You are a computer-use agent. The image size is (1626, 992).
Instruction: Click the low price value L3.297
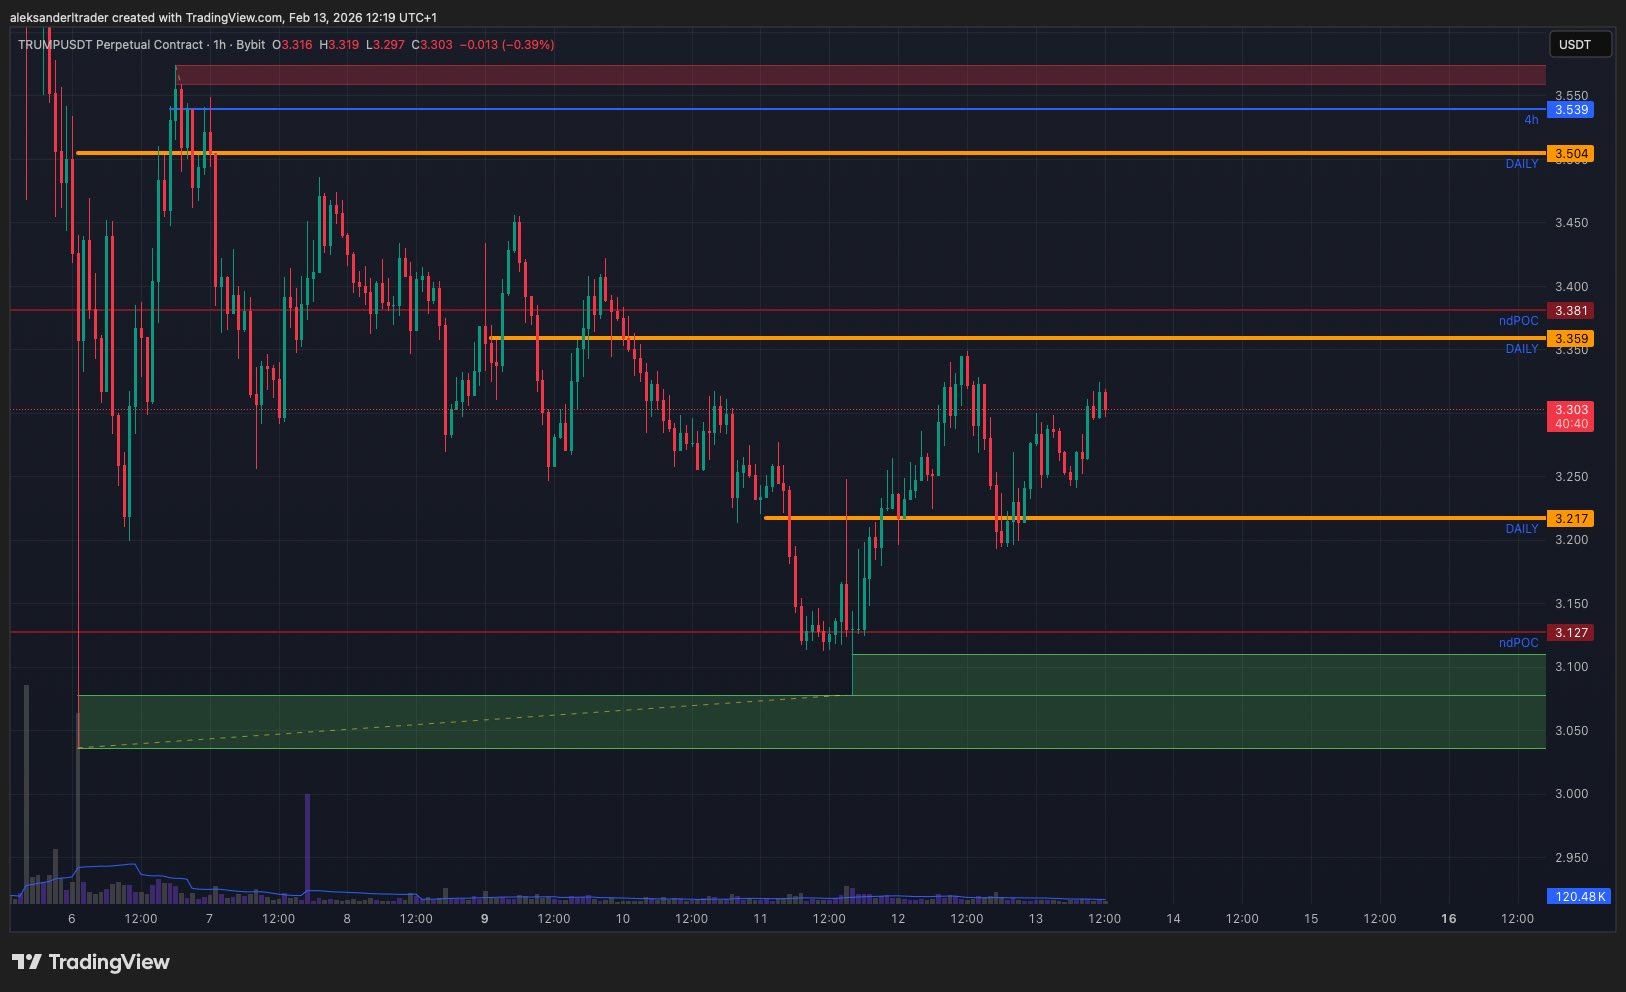(385, 45)
